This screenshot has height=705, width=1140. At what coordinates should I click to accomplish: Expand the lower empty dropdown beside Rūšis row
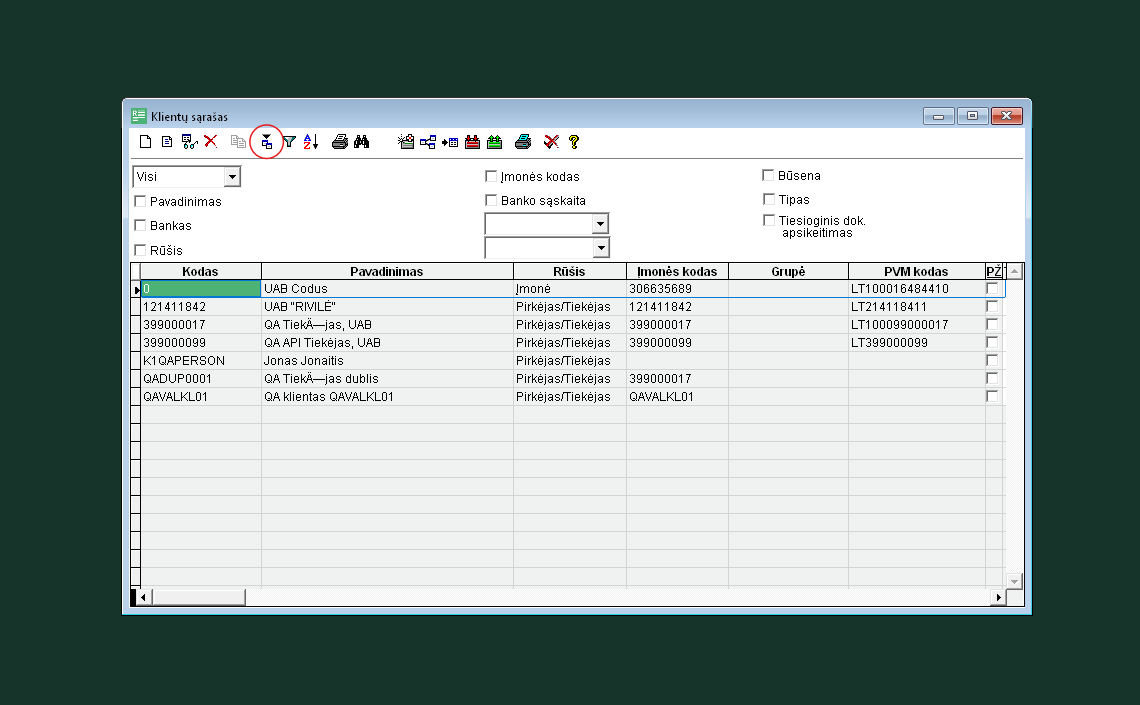coord(601,248)
